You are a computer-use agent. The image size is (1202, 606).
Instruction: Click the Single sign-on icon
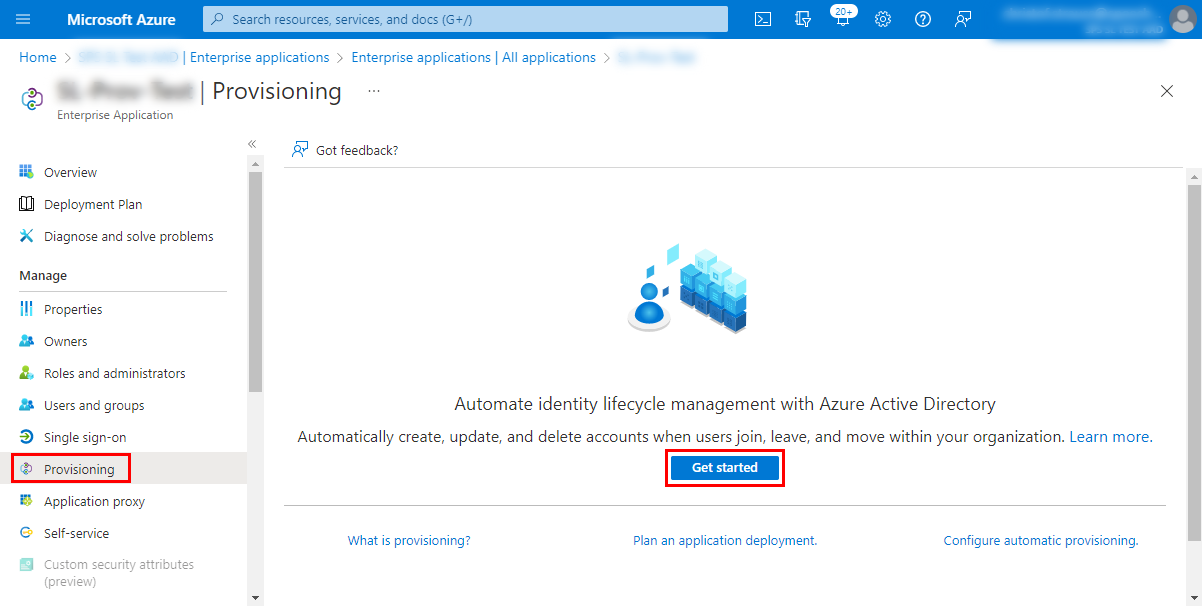point(27,437)
